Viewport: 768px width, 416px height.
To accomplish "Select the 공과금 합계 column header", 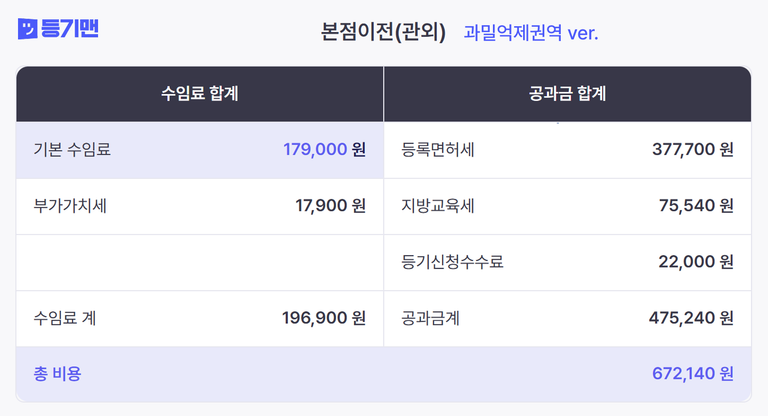I will pos(567,95).
